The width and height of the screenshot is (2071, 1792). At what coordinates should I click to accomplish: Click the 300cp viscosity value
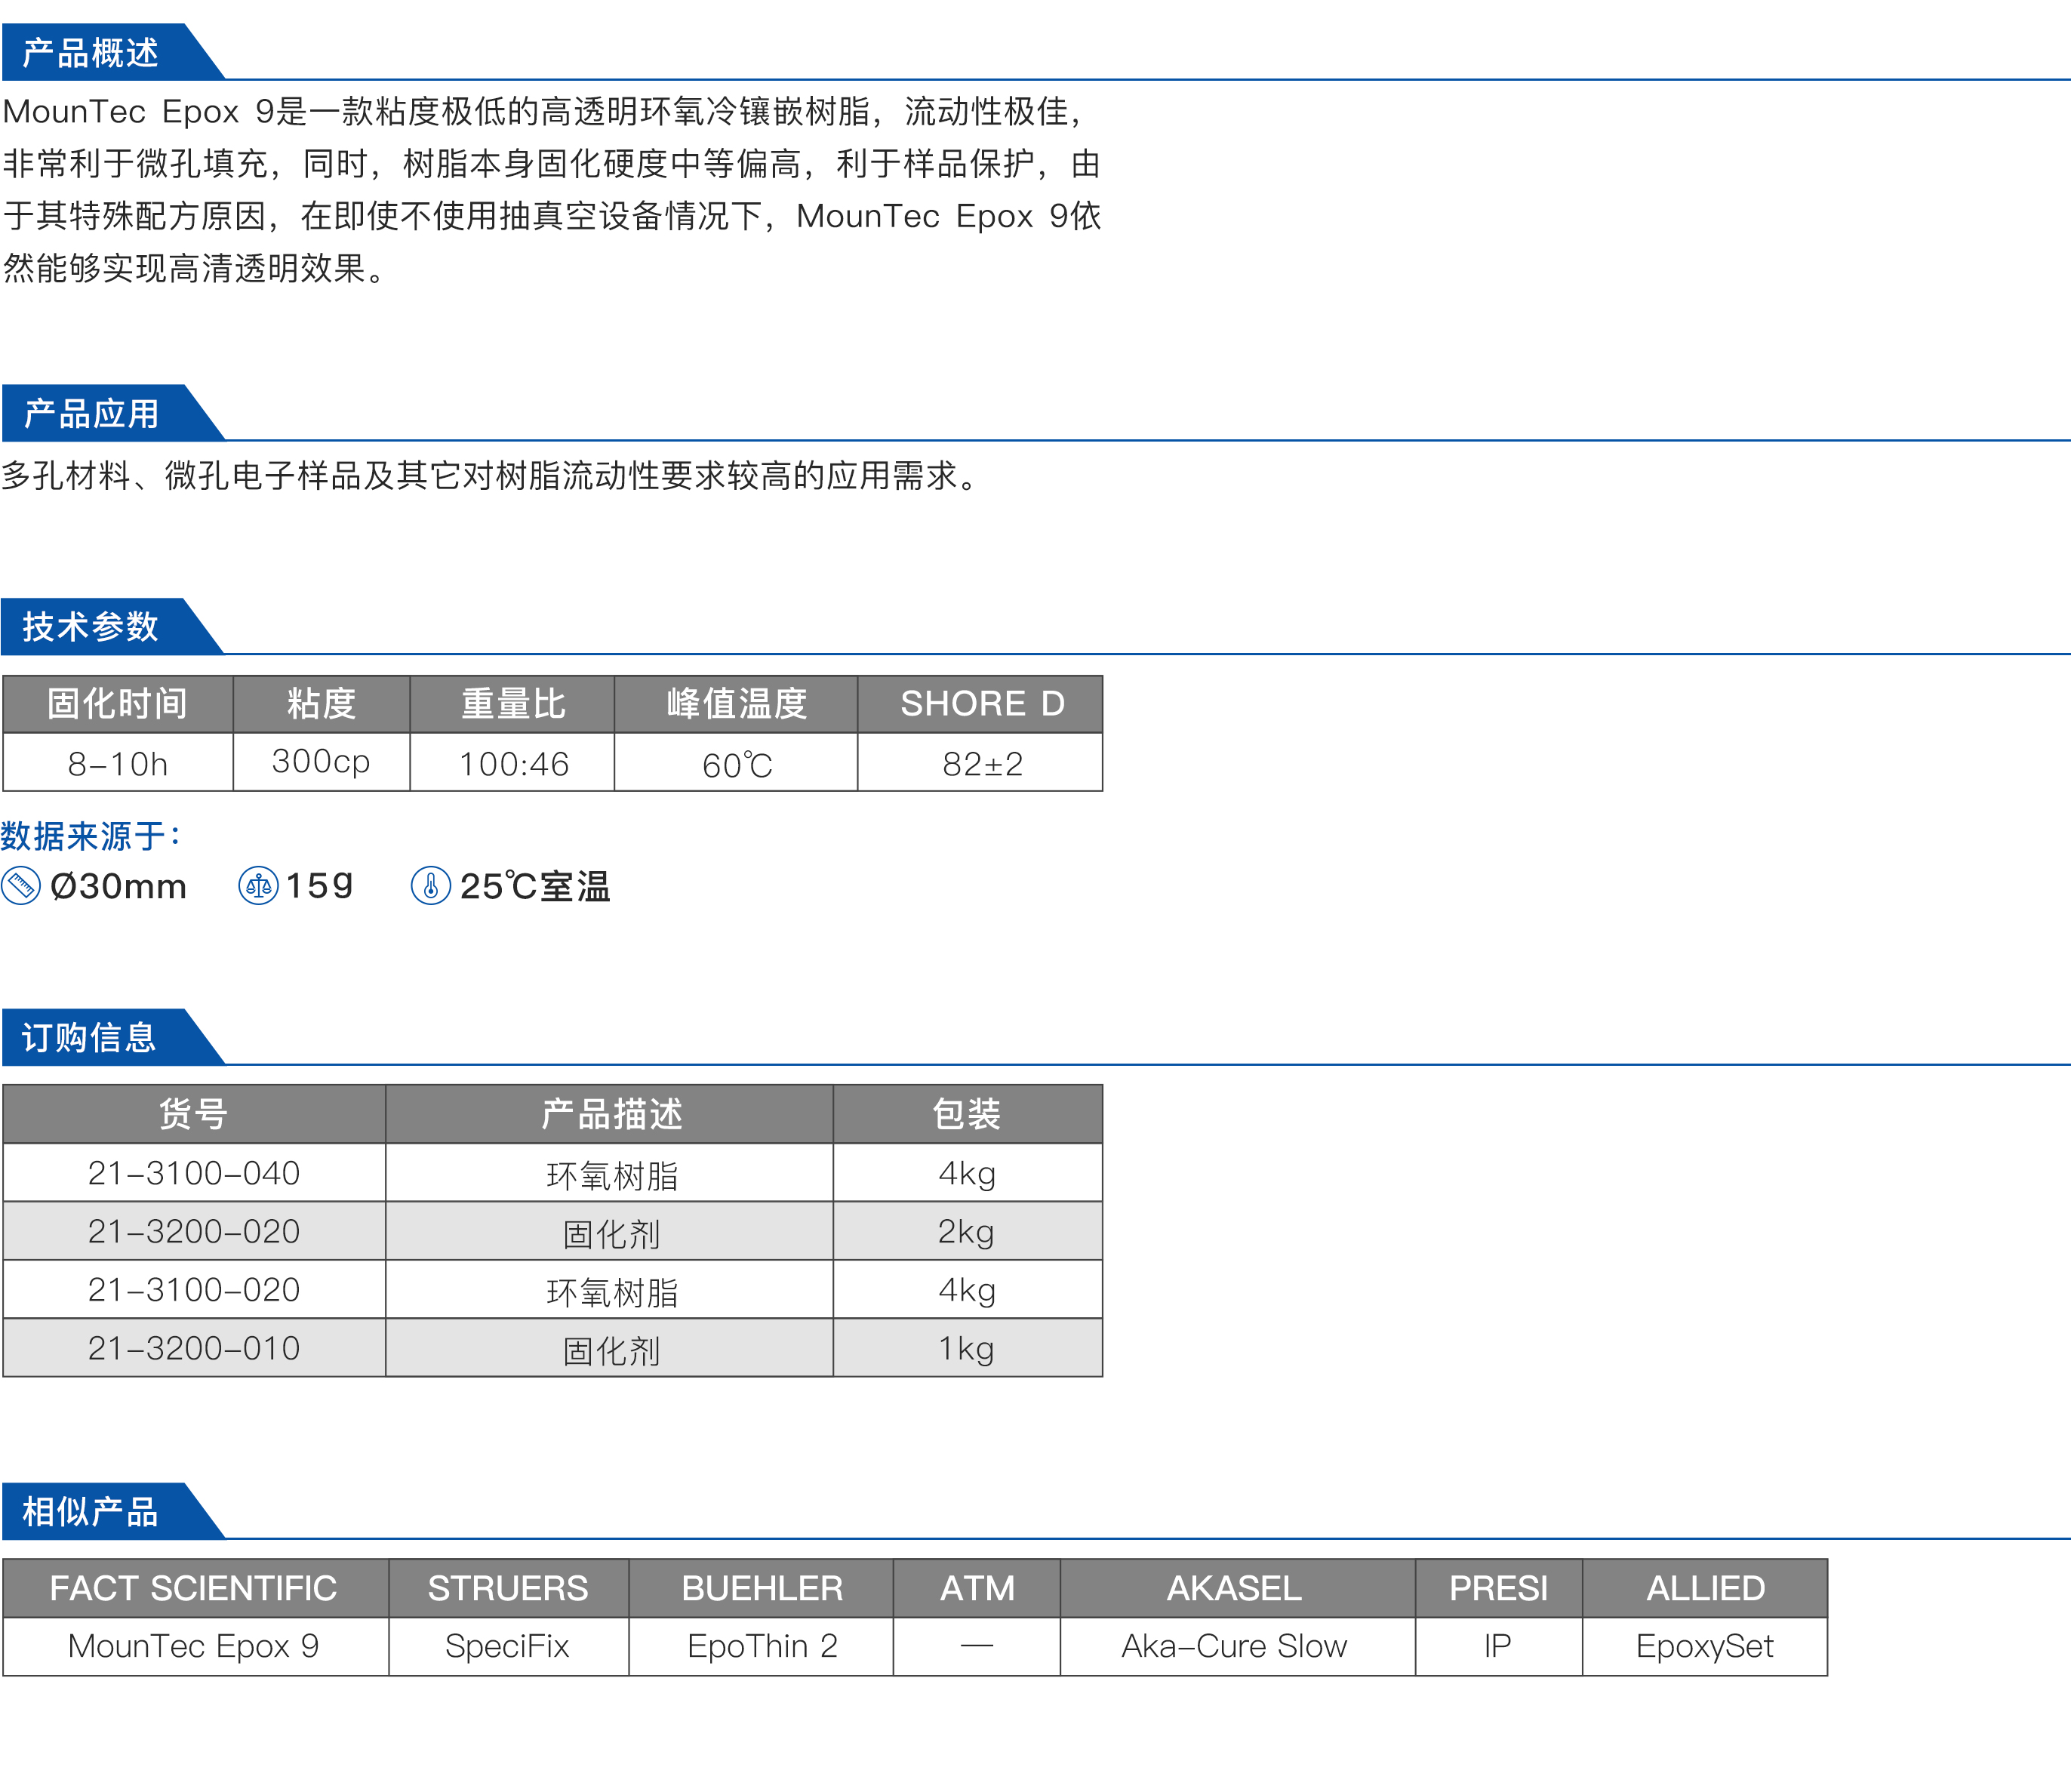(321, 762)
